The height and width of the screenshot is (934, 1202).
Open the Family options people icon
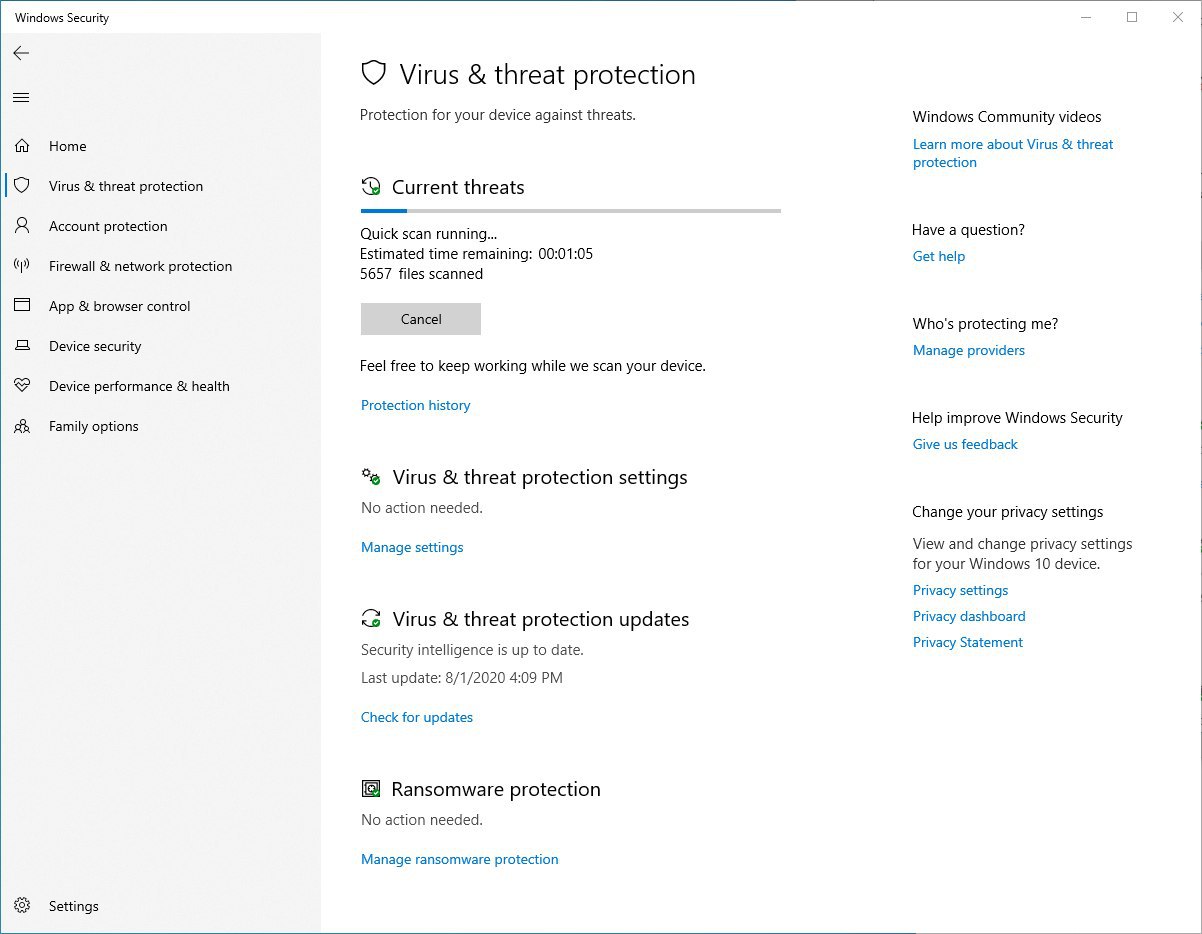click(x=22, y=426)
